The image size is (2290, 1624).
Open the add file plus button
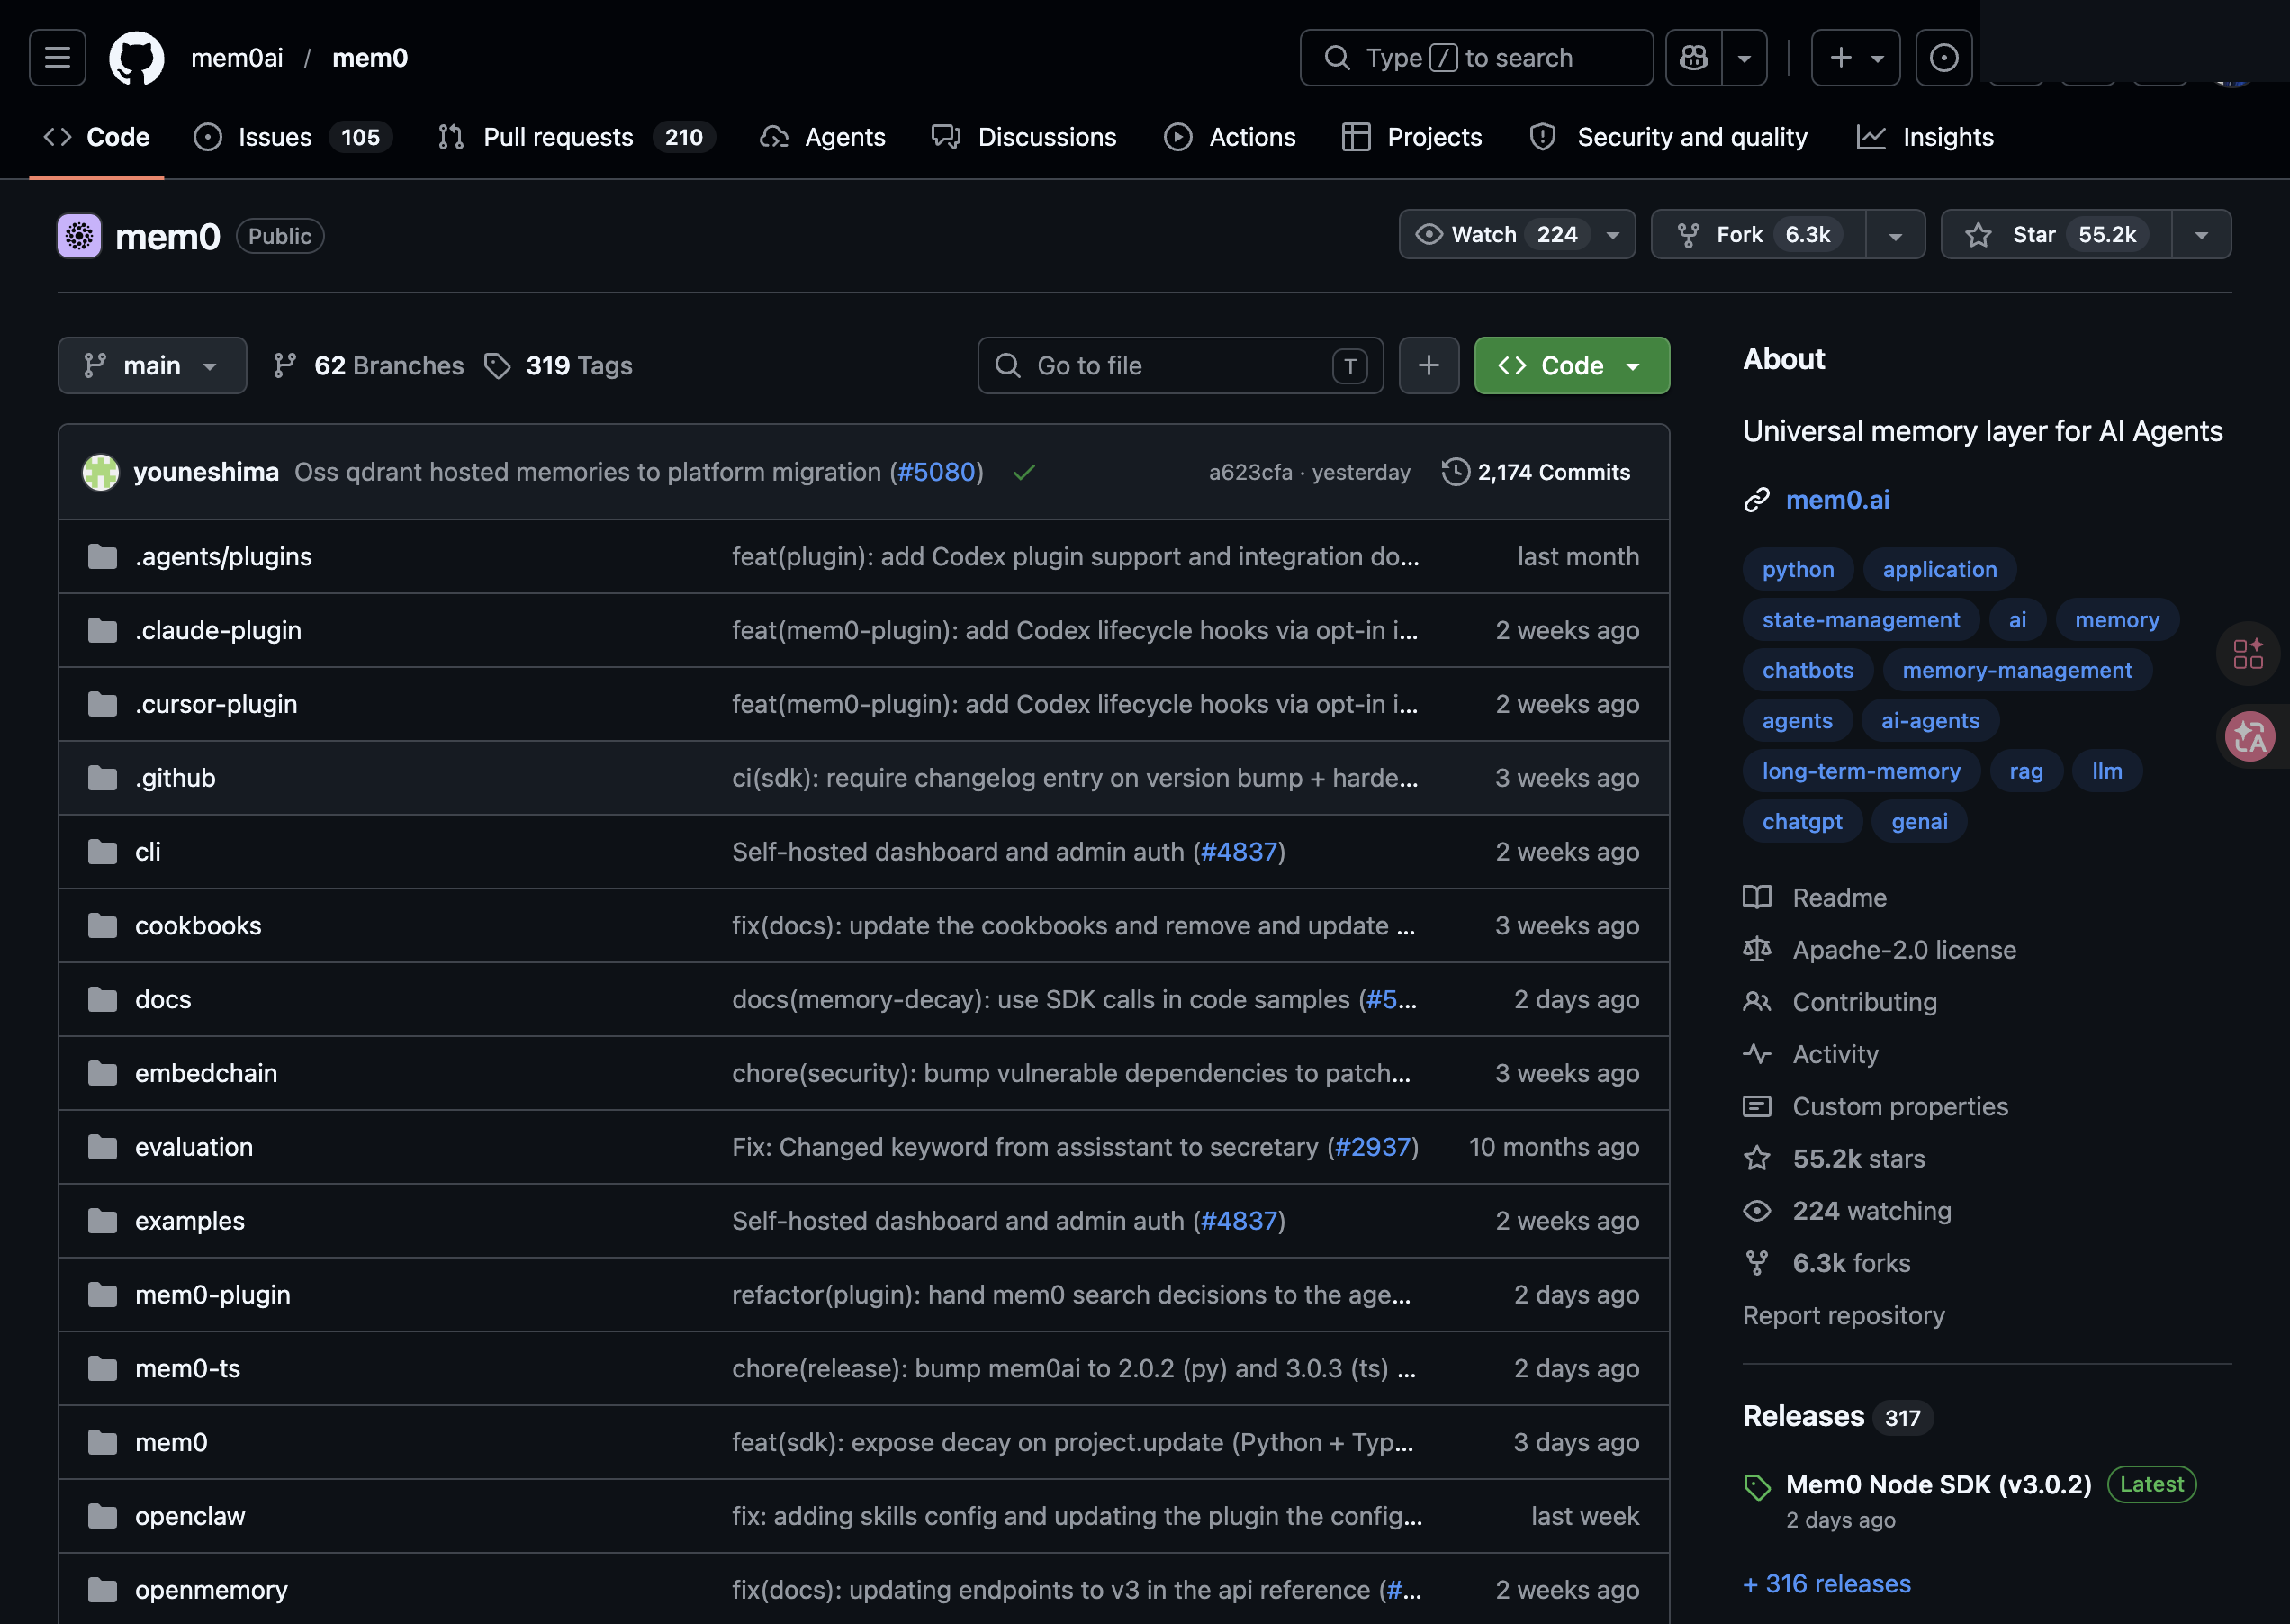coord(1428,365)
